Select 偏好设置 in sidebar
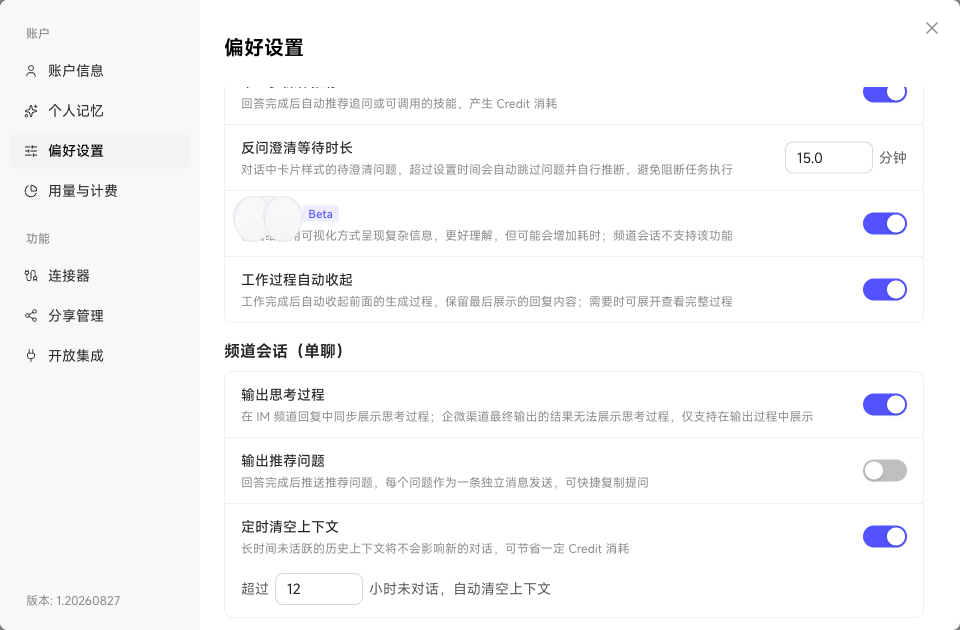The height and width of the screenshot is (630, 960). (x=100, y=151)
